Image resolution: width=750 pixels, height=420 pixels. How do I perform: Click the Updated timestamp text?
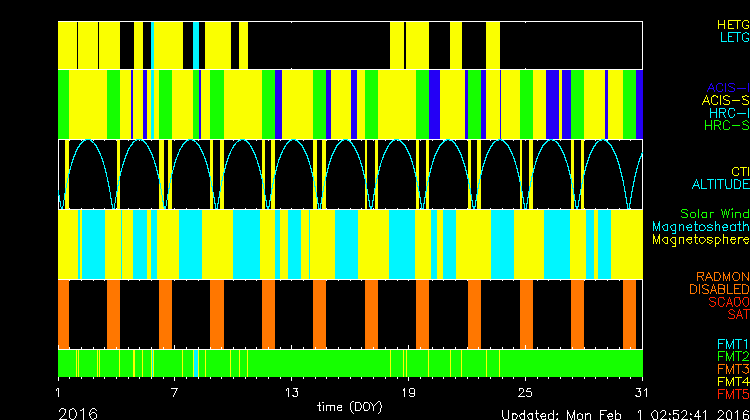point(623,413)
